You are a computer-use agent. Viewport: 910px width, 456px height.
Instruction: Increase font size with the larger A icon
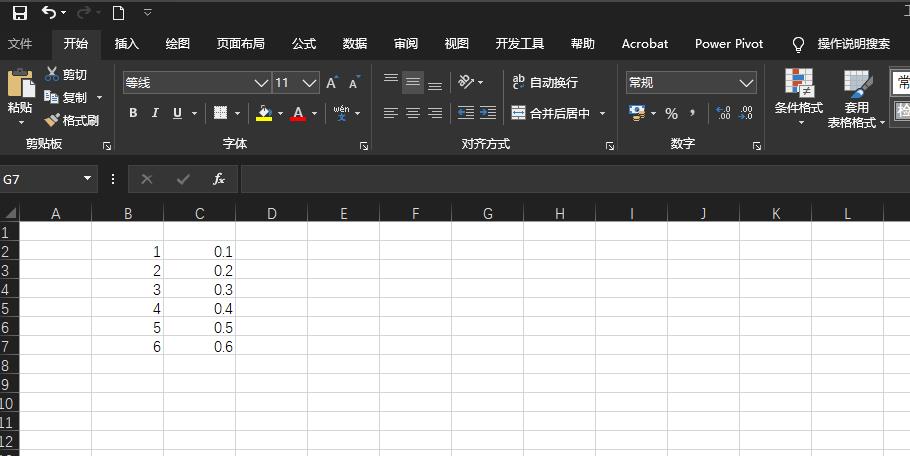click(x=332, y=82)
